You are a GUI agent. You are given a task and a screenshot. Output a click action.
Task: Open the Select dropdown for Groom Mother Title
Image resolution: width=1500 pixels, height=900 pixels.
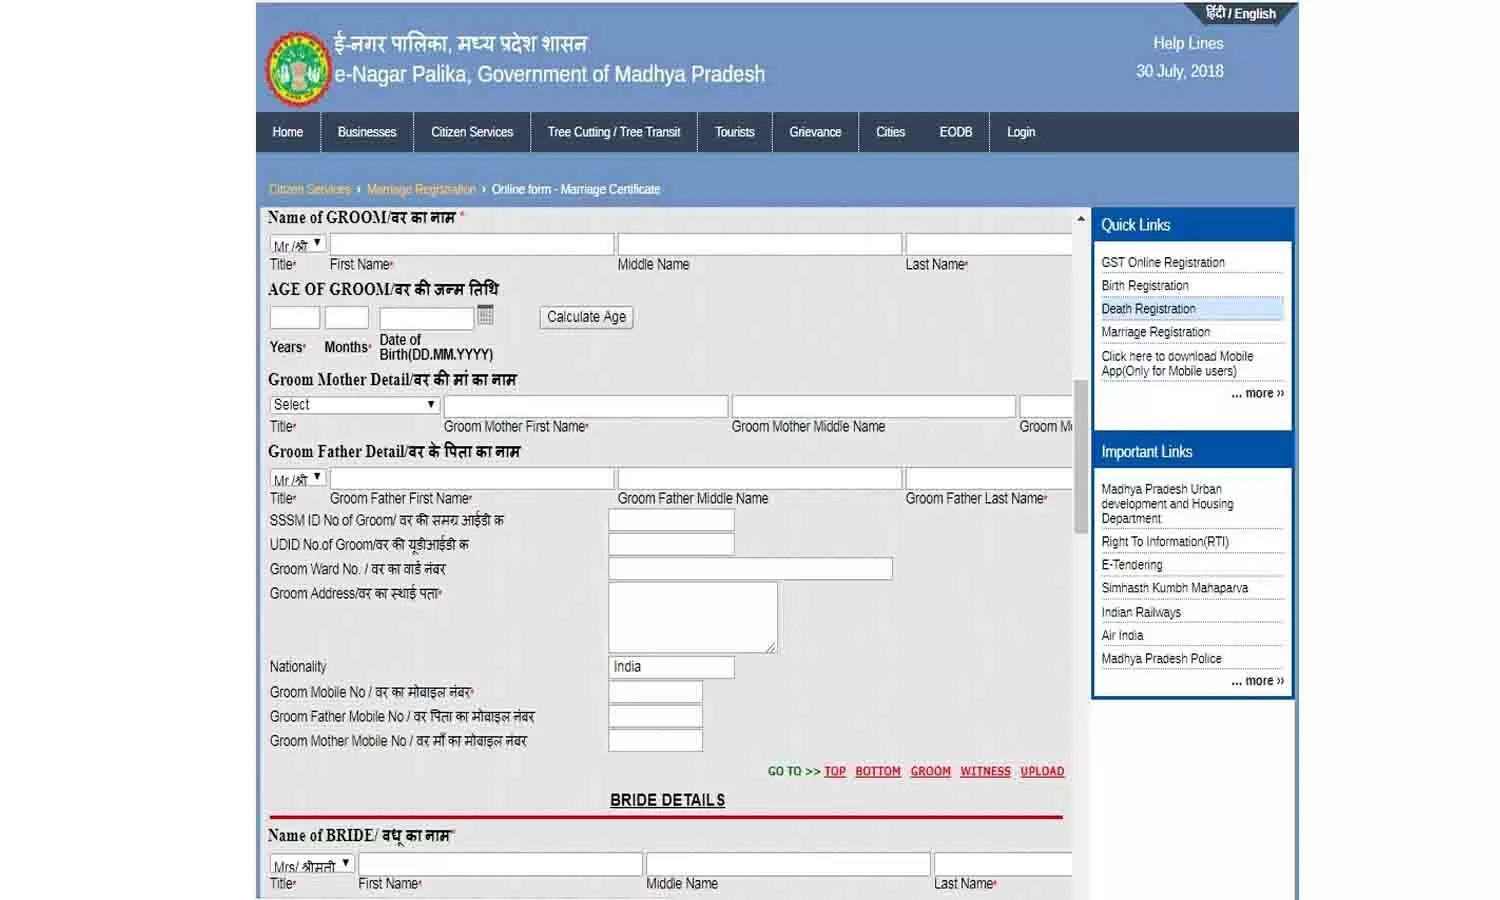tap(352, 404)
